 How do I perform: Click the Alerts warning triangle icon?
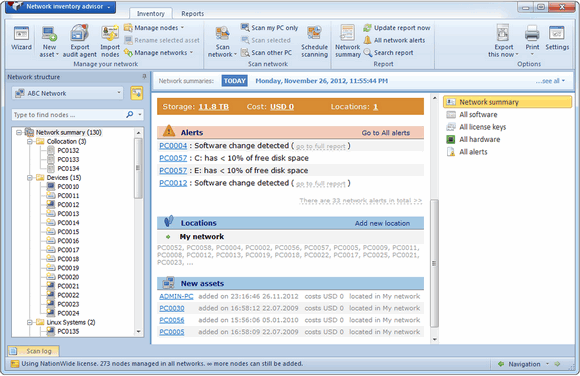[169, 131]
